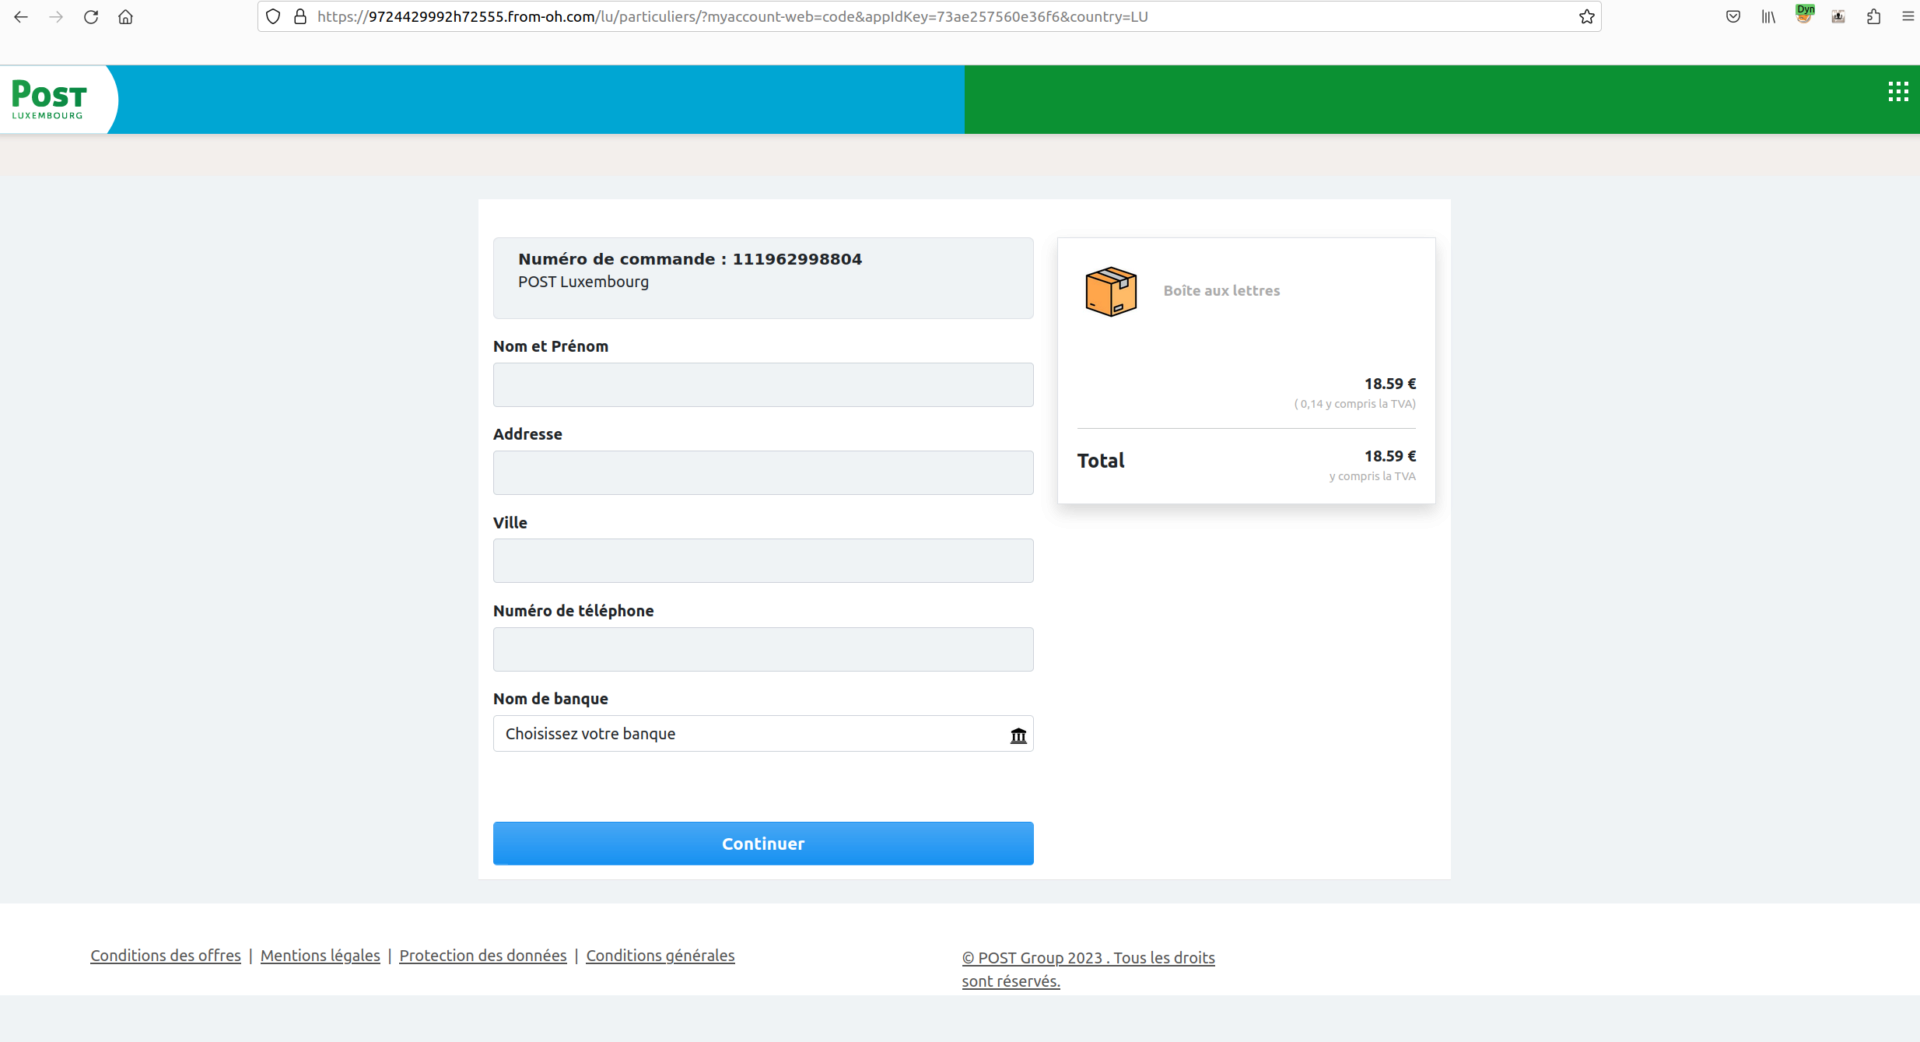Viewport: 1920px width, 1042px height.
Task: Open the tracking protection shield icon
Action: (273, 17)
